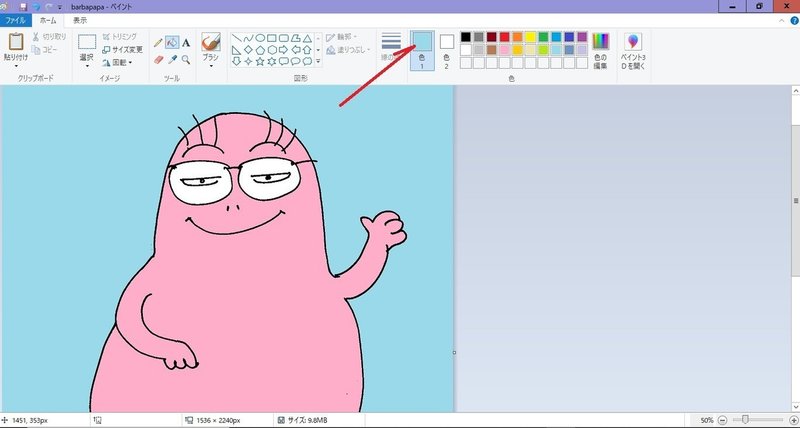
Task: Open Edit colors (色の編集)
Action: click(x=601, y=51)
